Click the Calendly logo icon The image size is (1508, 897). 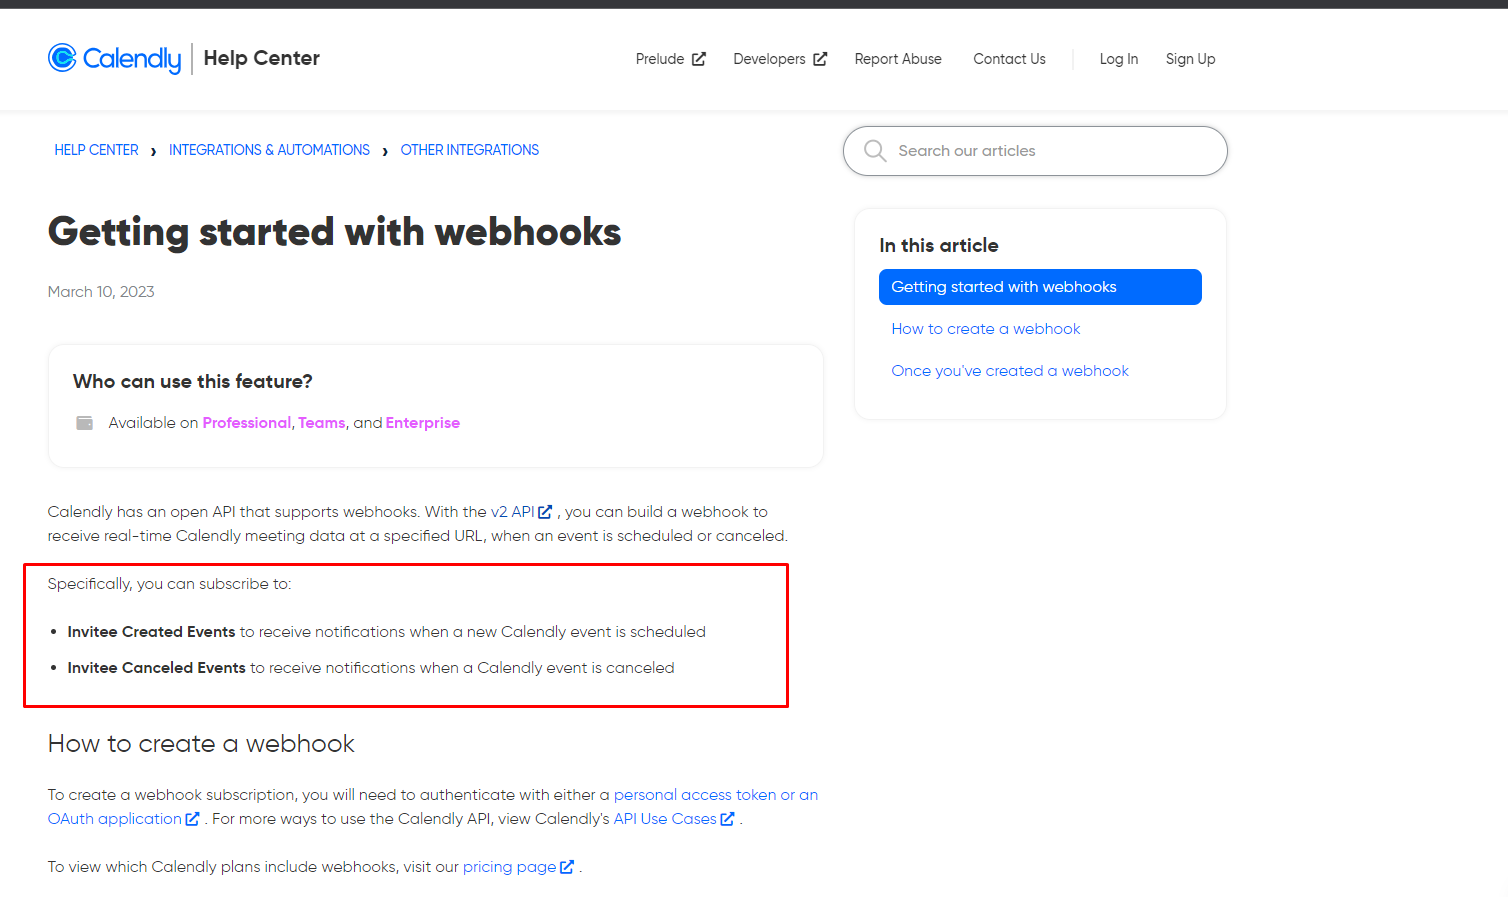[x=62, y=58]
